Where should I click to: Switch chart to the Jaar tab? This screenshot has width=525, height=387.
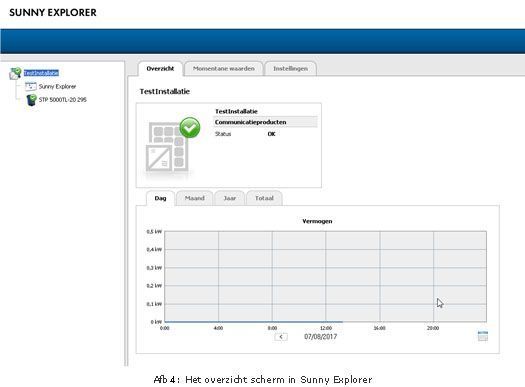pos(230,198)
